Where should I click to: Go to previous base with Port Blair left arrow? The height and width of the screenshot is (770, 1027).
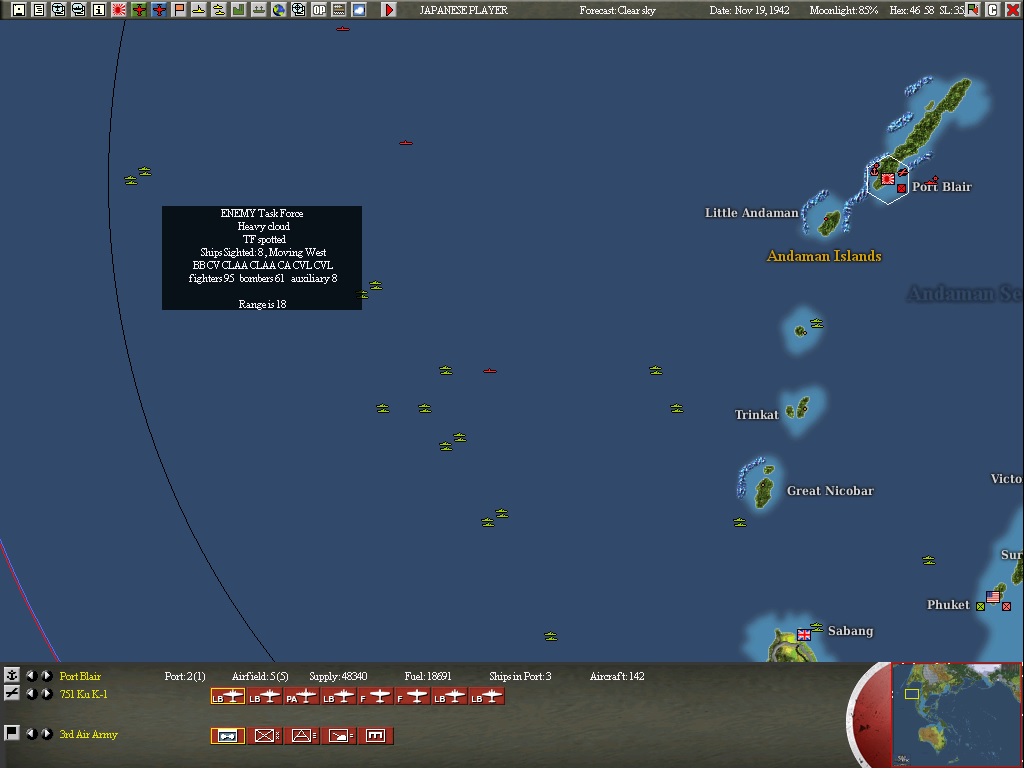pyautogui.click(x=31, y=676)
